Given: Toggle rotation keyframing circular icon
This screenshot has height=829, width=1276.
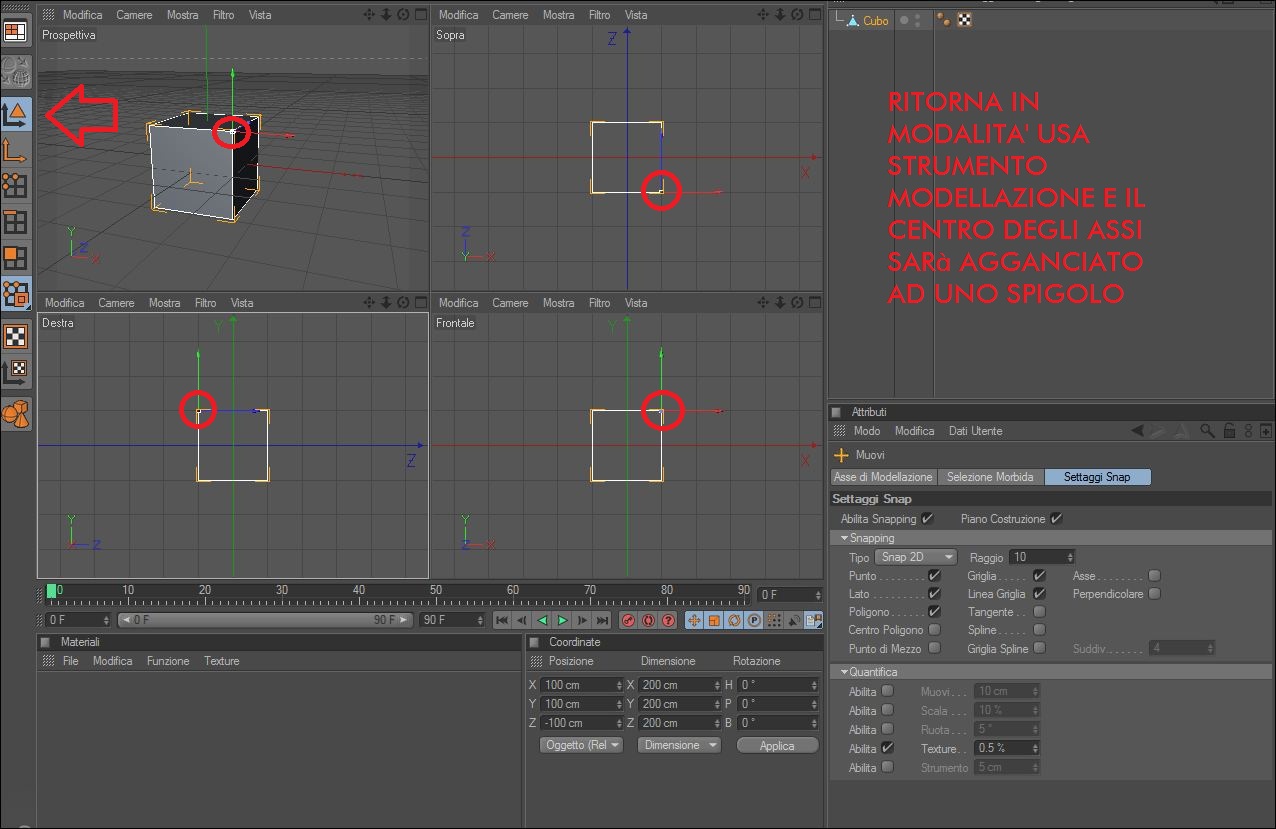Looking at the screenshot, I should [x=733, y=620].
